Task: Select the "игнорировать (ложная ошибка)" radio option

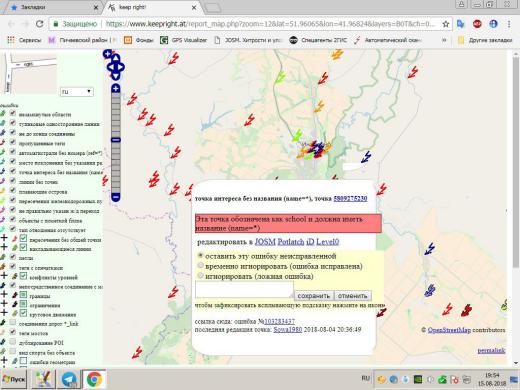Action: coord(200,276)
